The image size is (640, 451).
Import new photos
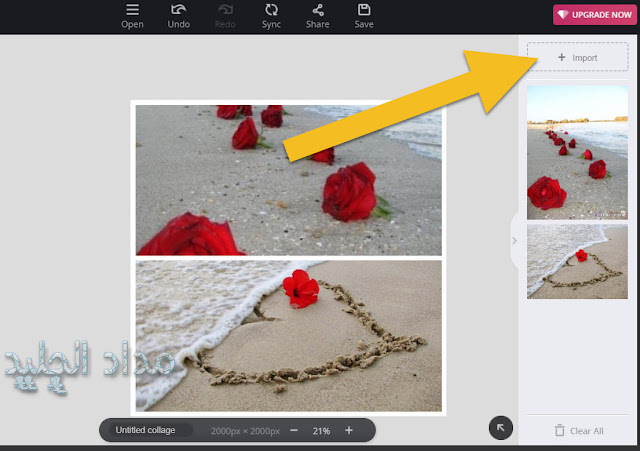[578, 57]
